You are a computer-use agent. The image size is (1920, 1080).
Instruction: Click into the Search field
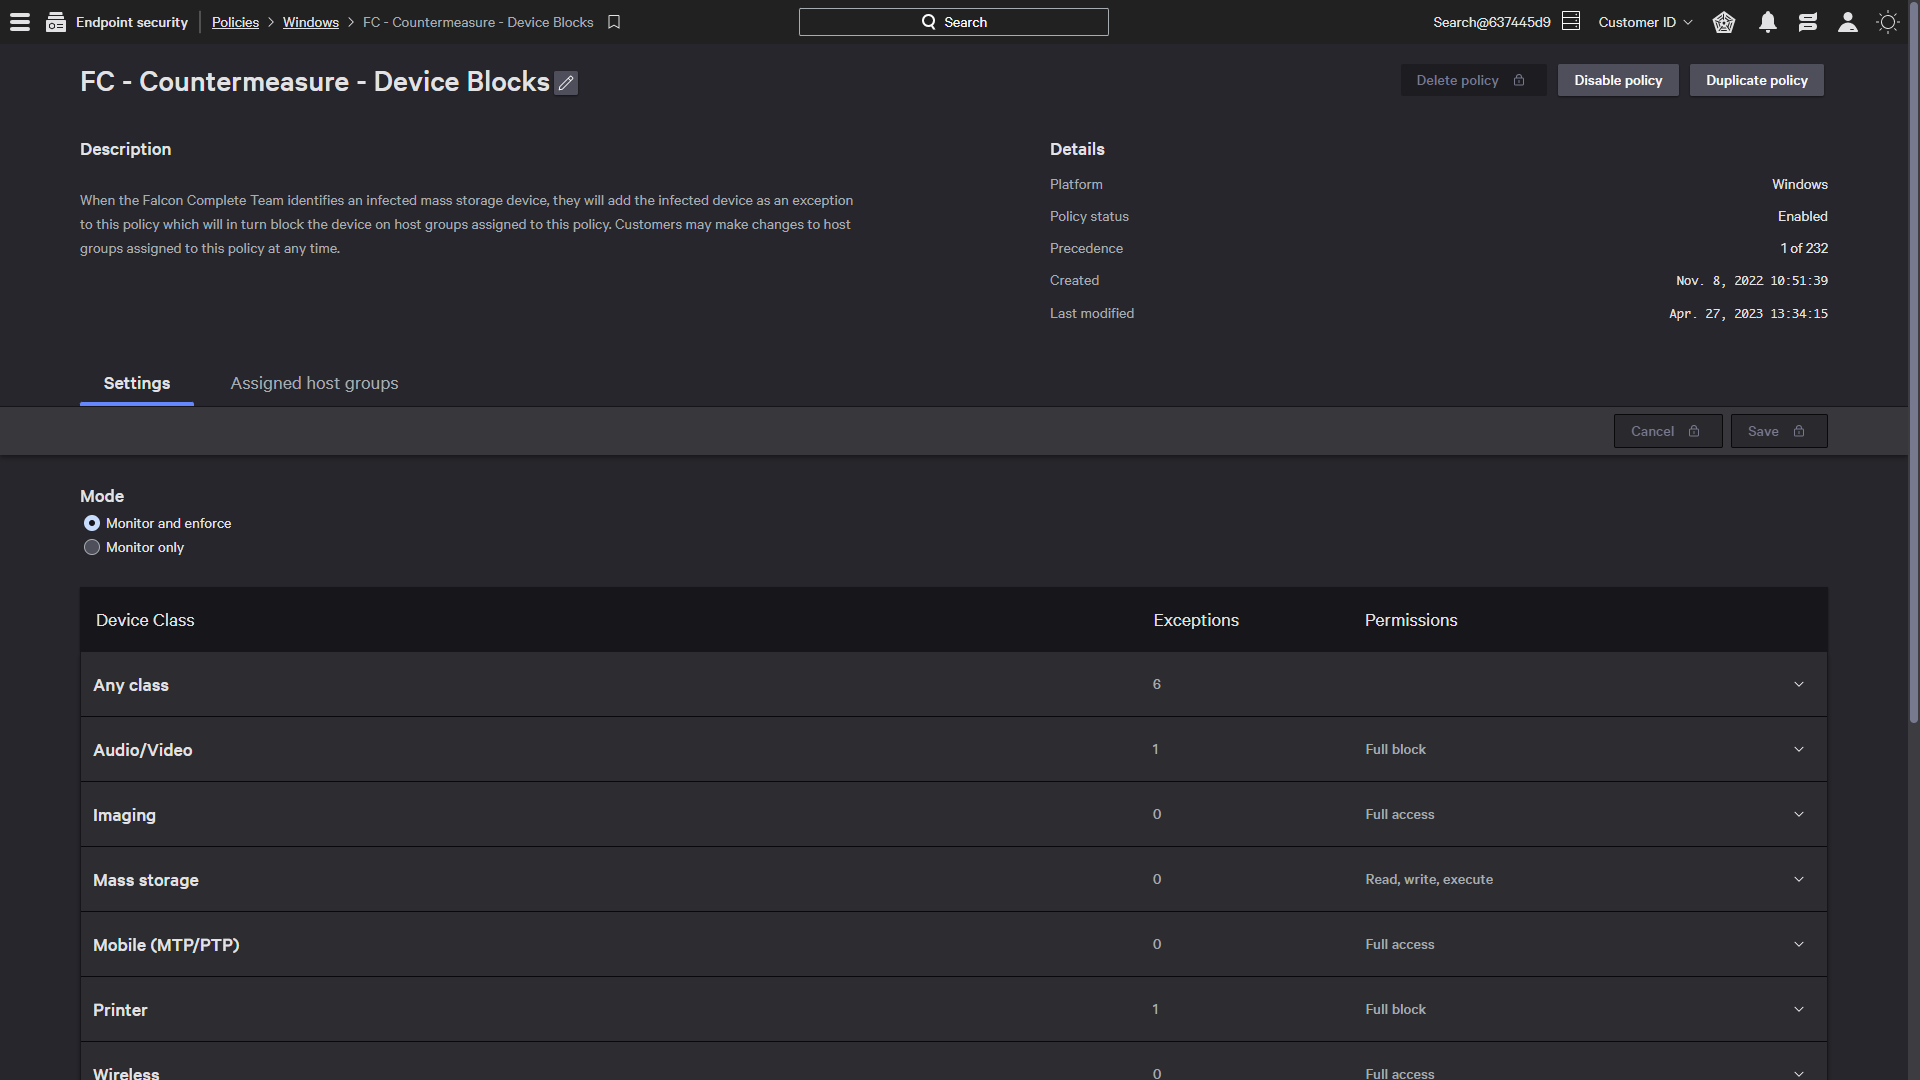[x=954, y=22]
